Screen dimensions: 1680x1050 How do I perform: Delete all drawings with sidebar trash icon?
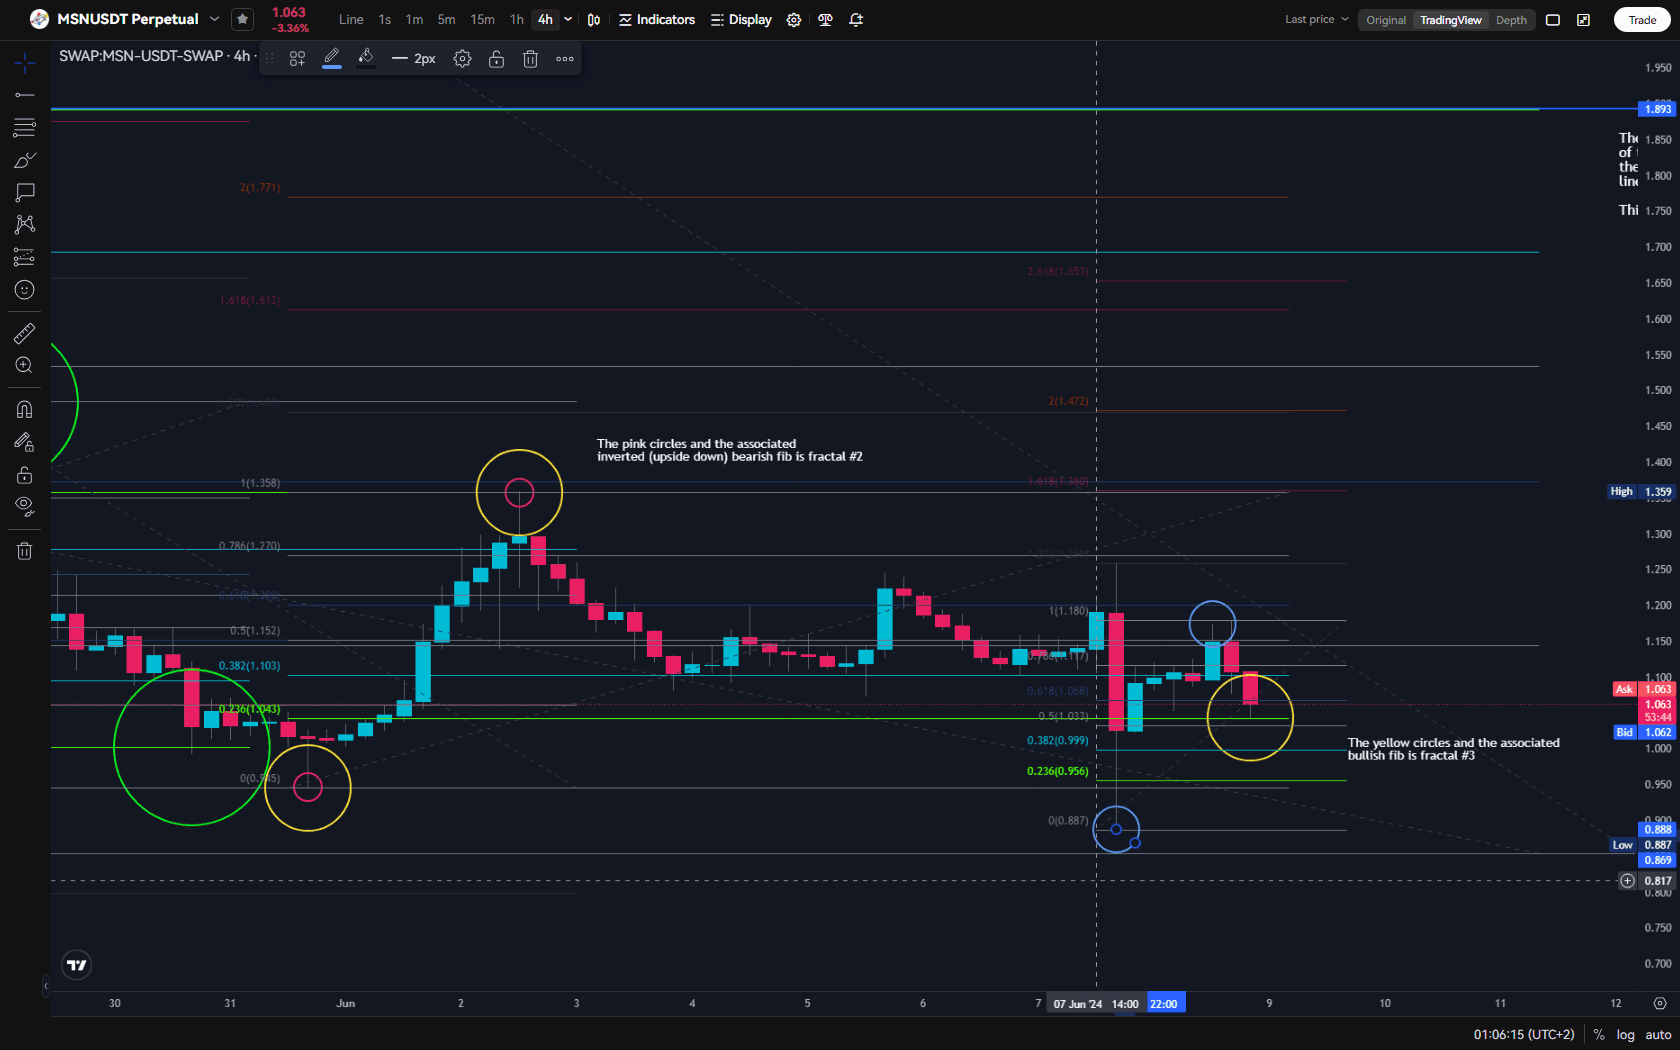pyautogui.click(x=25, y=551)
